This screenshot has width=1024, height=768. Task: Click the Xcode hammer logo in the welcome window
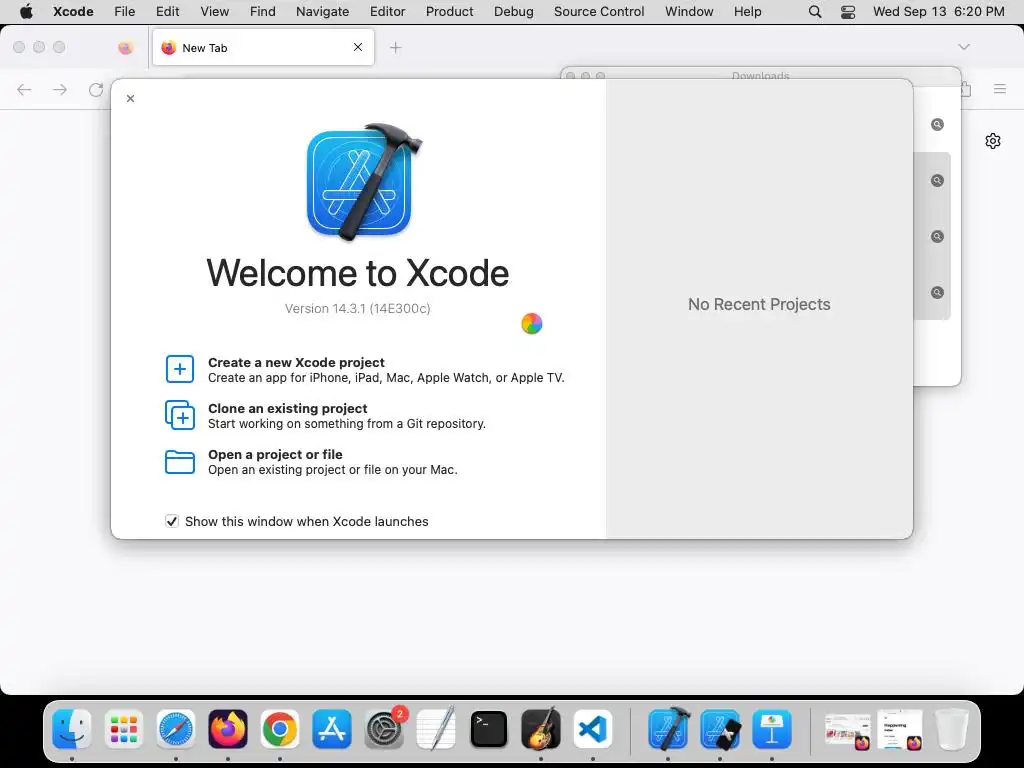364,182
